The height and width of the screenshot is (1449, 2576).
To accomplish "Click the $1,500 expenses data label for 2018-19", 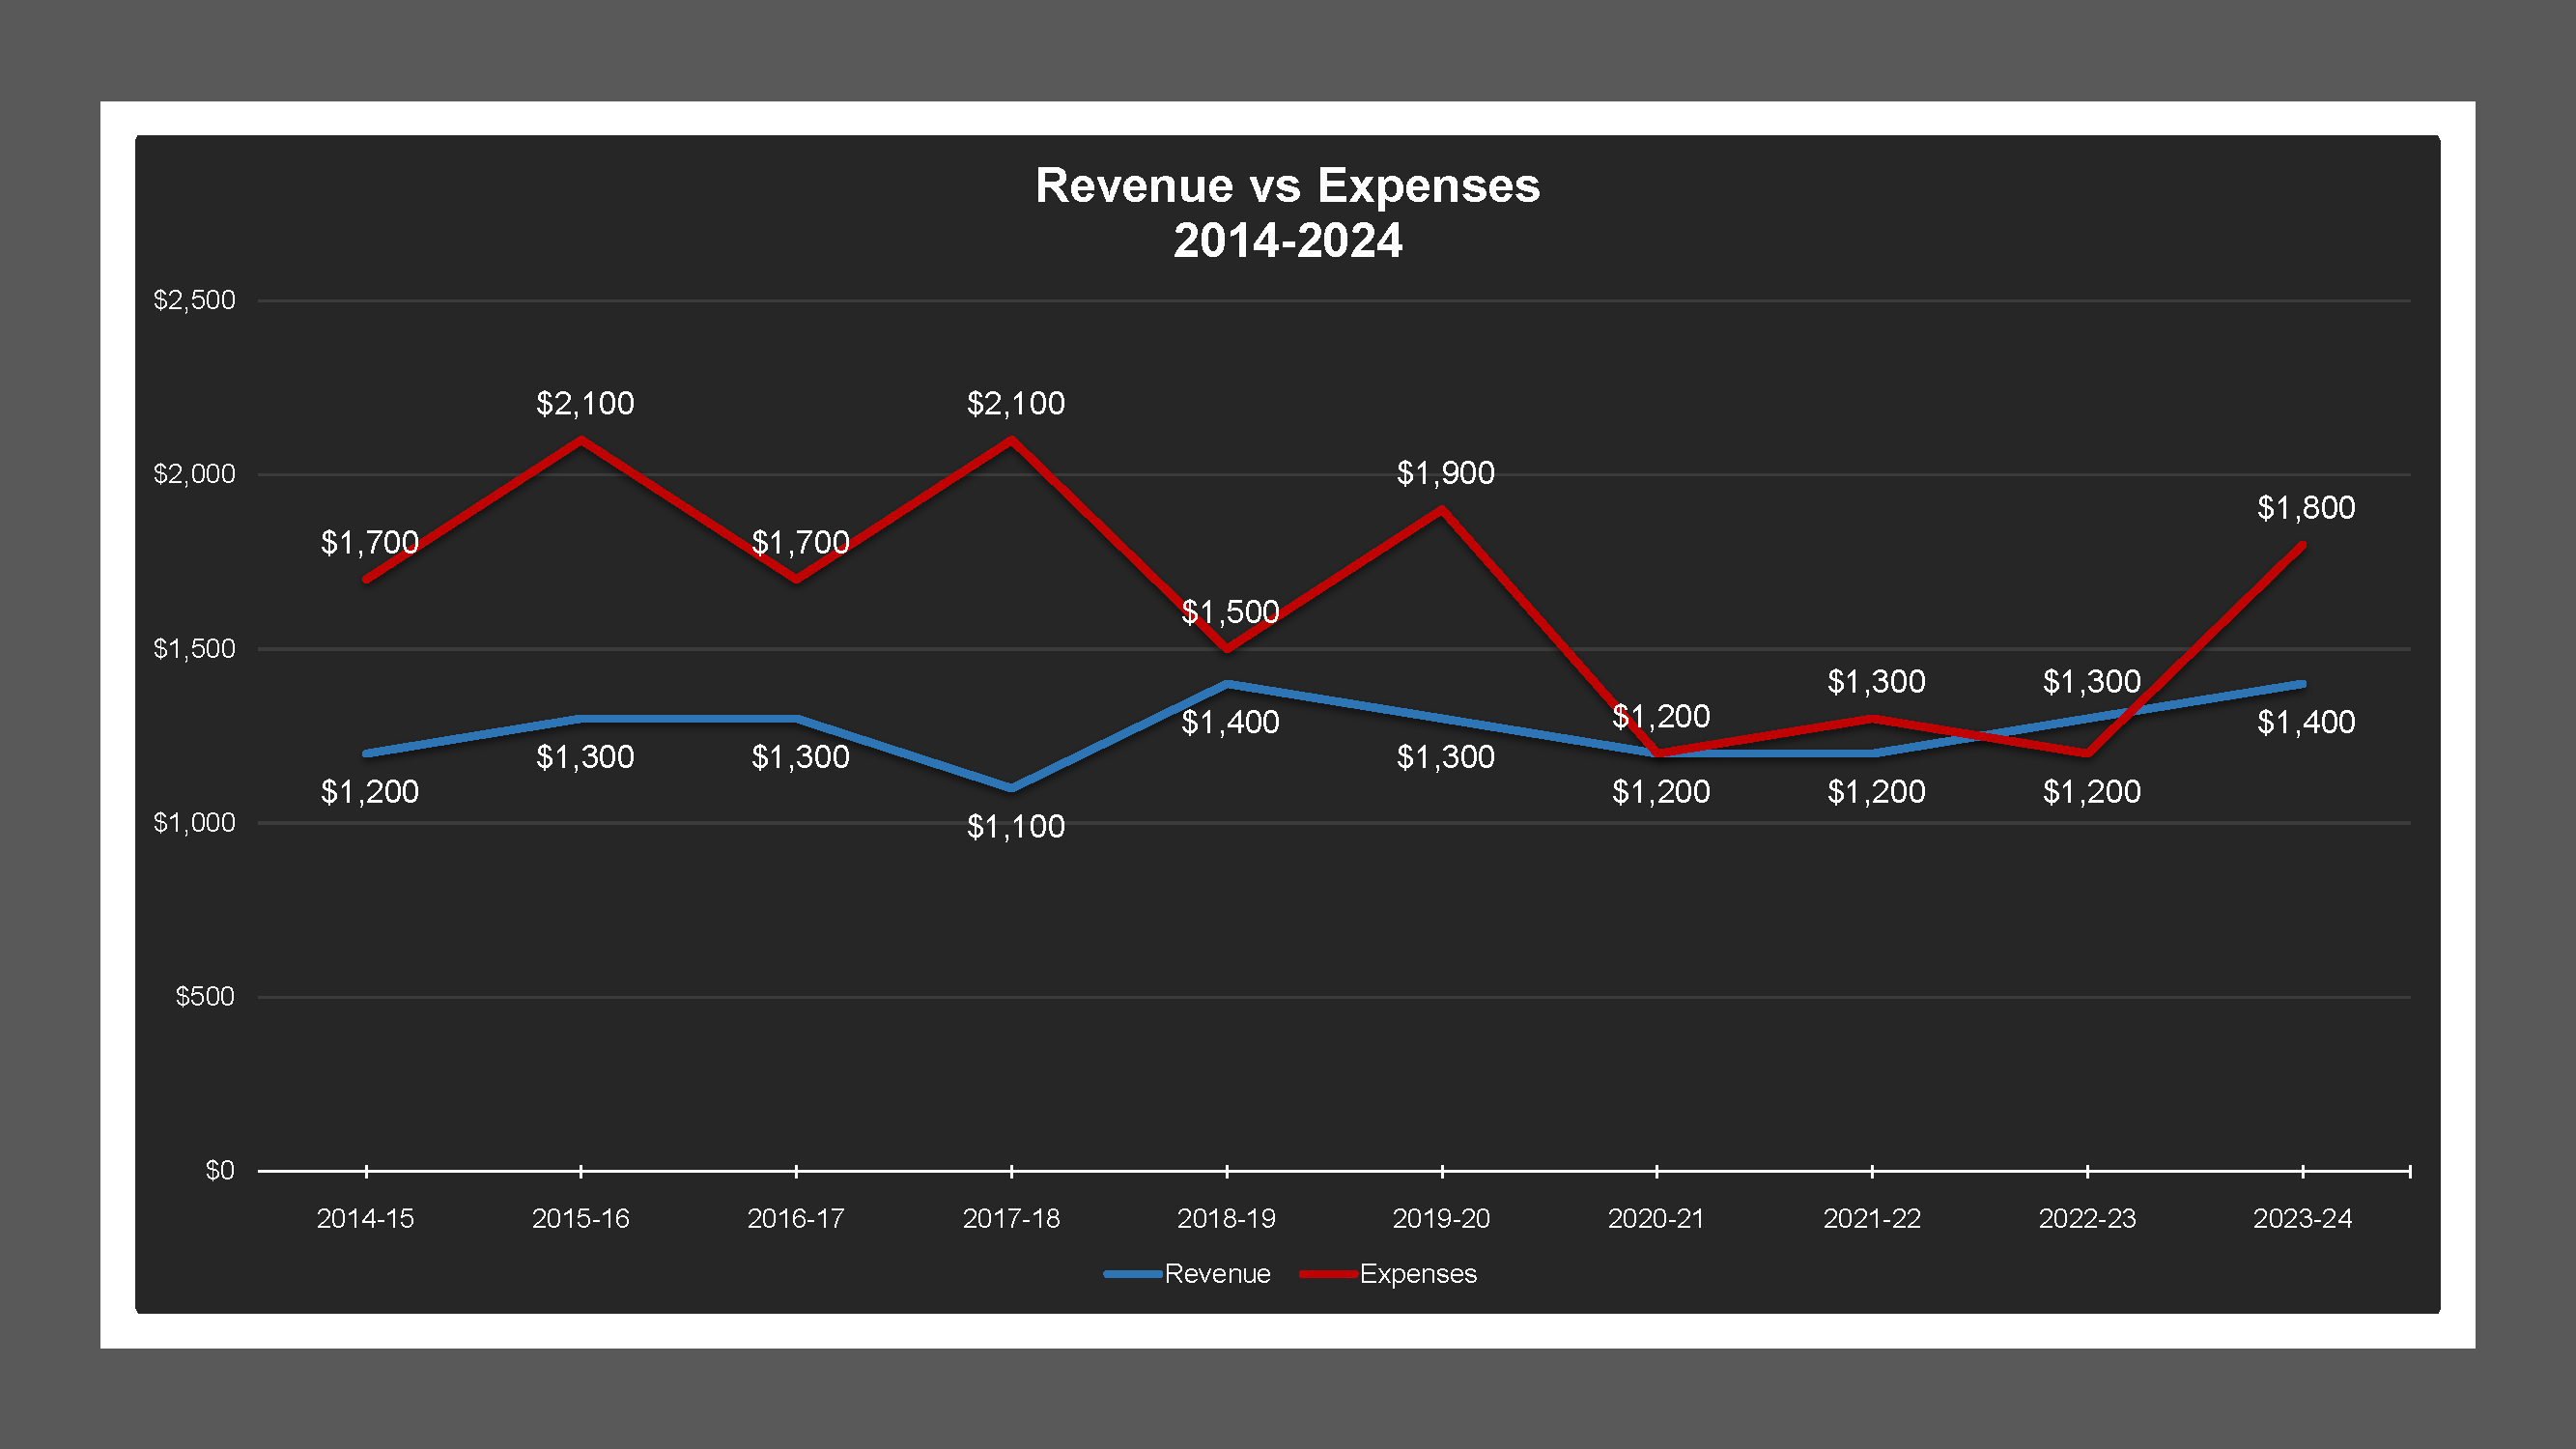I will click(1231, 612).
